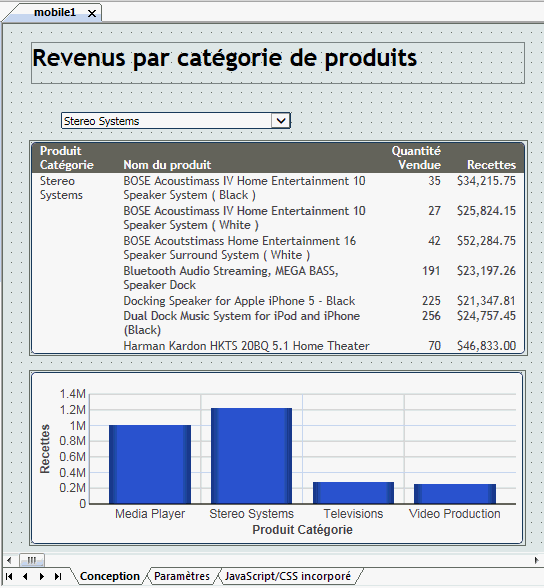Screen dimensions: 544x588
Task: Click the $23,197.26 revenue value
Action: (x=486, y=271)
